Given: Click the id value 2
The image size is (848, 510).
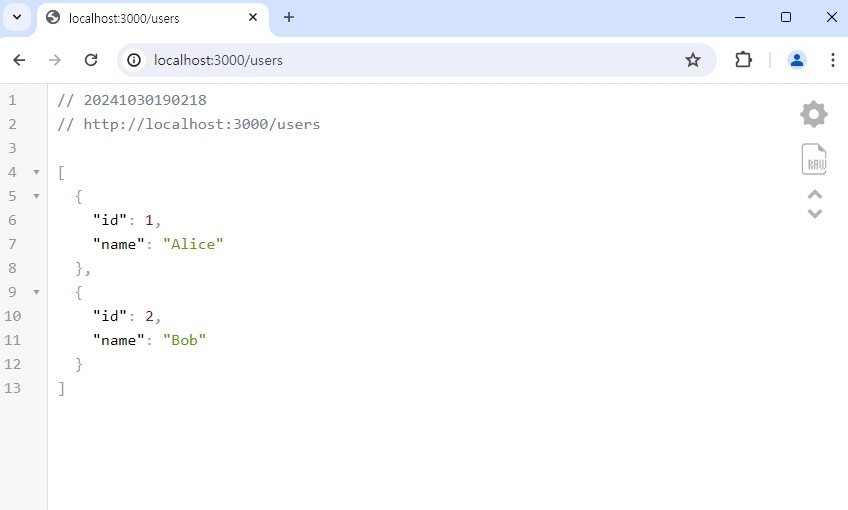Looking at the screenshot, I should pos(149,316).
